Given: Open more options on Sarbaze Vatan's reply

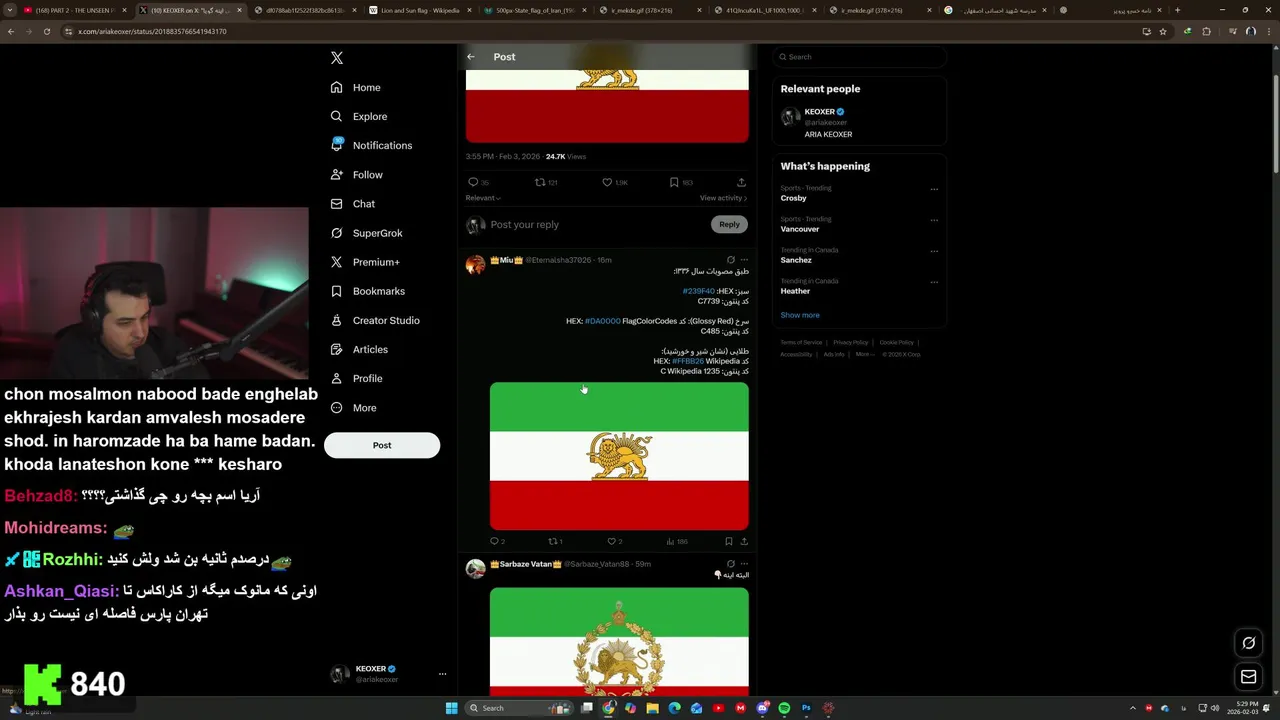Looking at the screenshot, I should 743,564.
